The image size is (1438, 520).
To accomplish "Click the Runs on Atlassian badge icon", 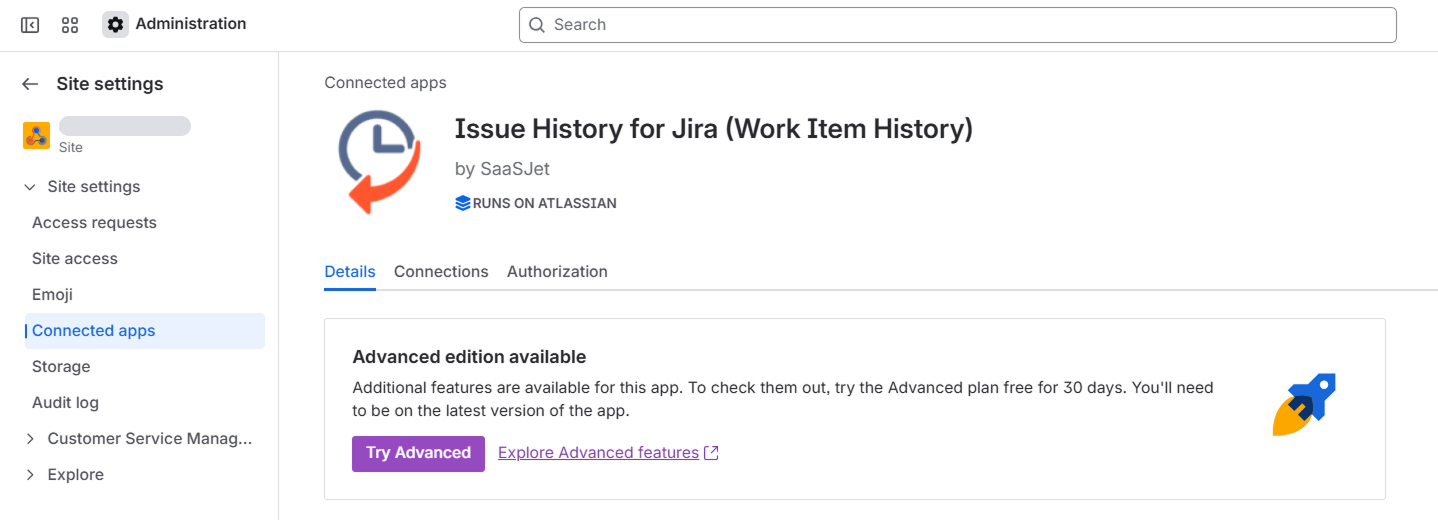I will [462, 203].
